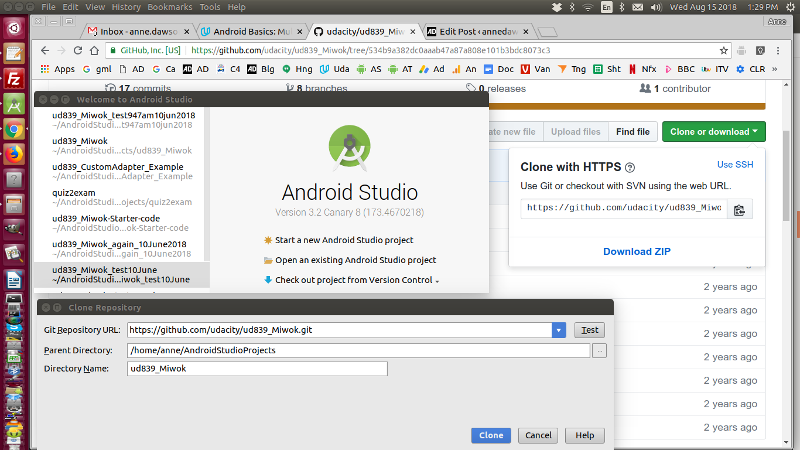This screenshot has width=800, height=450.
Task: Select recent project ud839_Miwok-Starter-code
Action: click(x=122, y=223)
